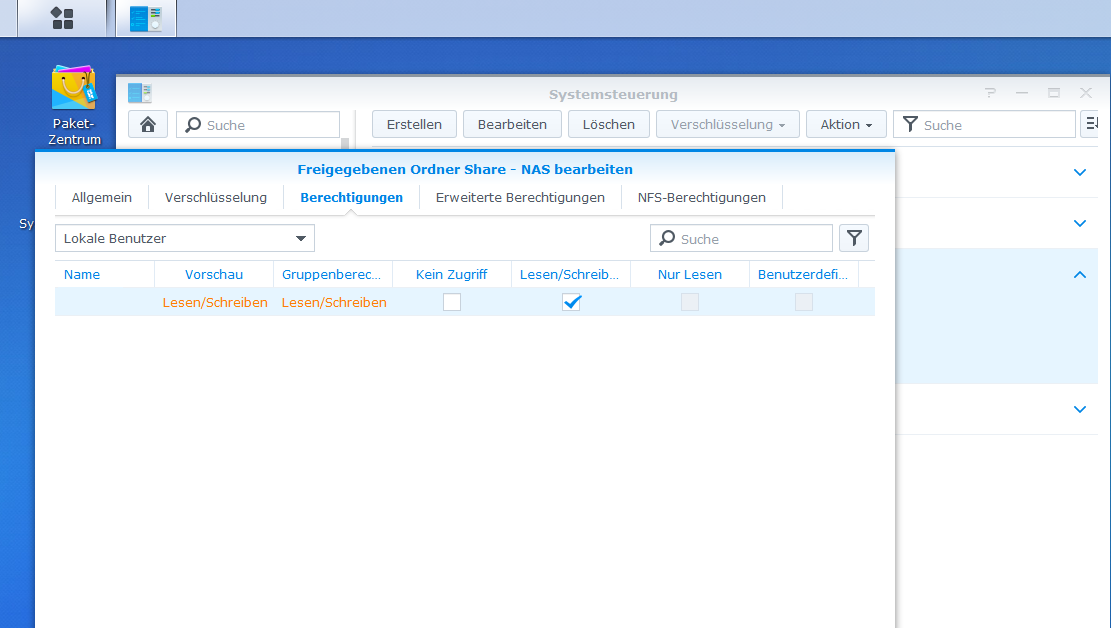
Task: Uncheck the Lesen/Schreiben checkbox
Action: coord(571,302)
